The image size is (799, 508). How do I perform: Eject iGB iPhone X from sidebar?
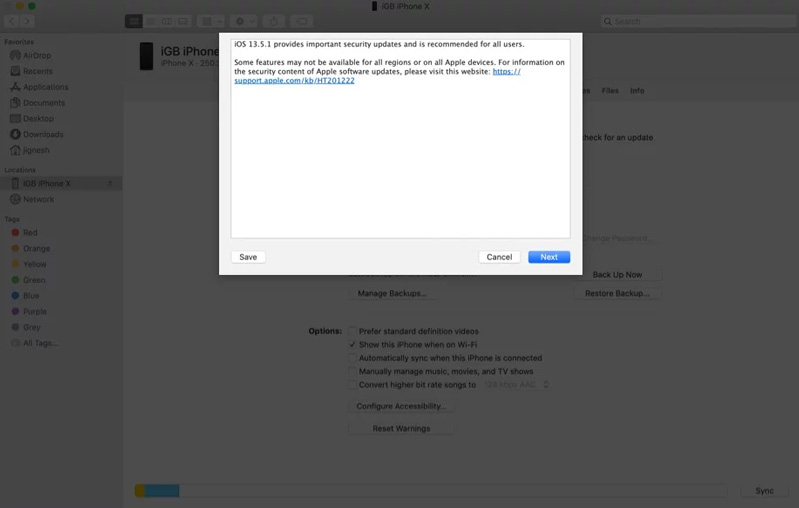[110, 183]
